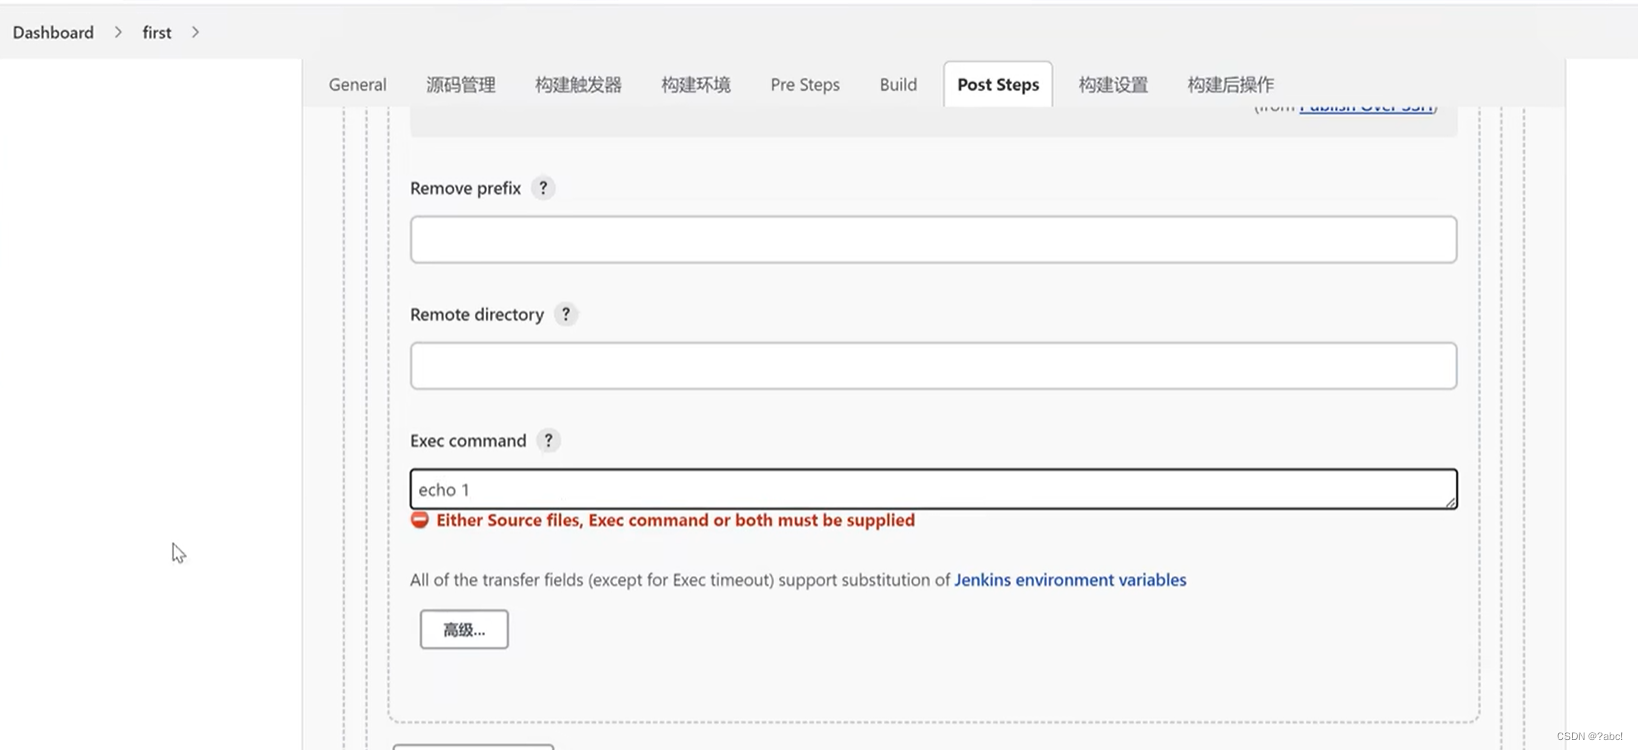Focus the Remove prefix input field
Screen dimensions: 1638x750
(x=933, y=240)
